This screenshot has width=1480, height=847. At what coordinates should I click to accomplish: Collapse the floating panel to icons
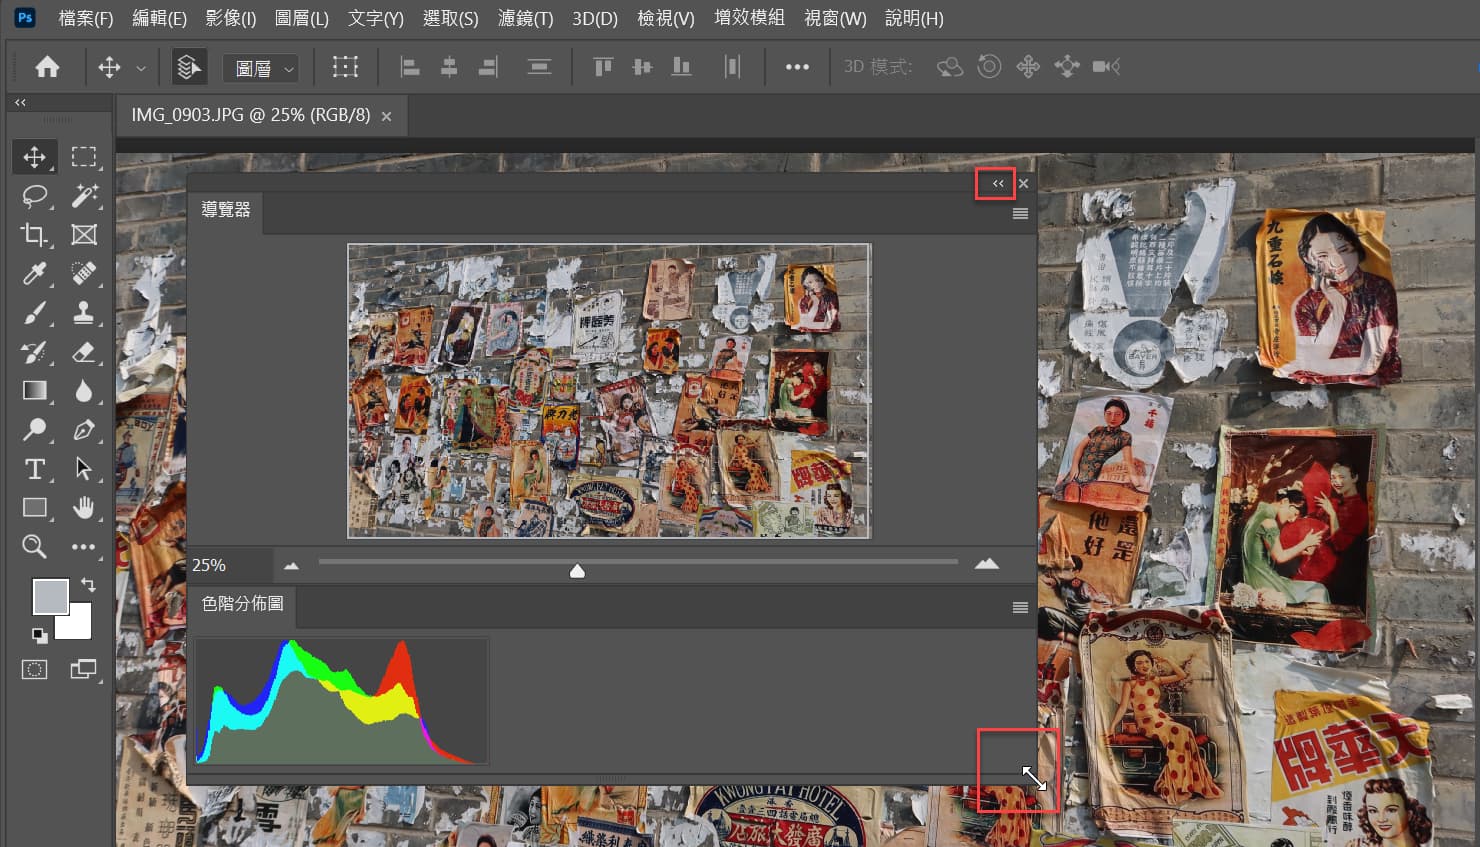tap(997, 183)
